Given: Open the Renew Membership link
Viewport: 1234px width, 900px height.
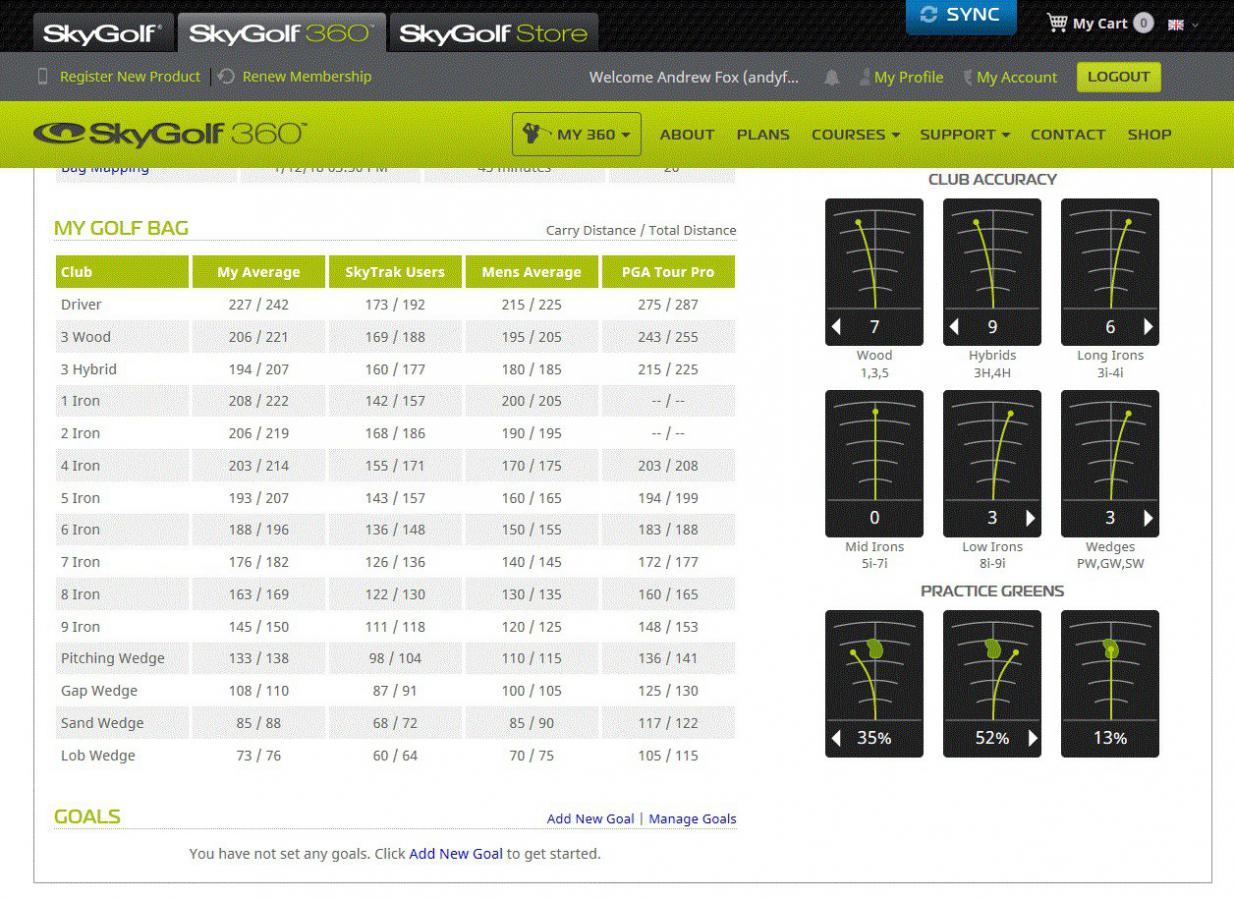Looking at the screenshot, I should (306, 76).
